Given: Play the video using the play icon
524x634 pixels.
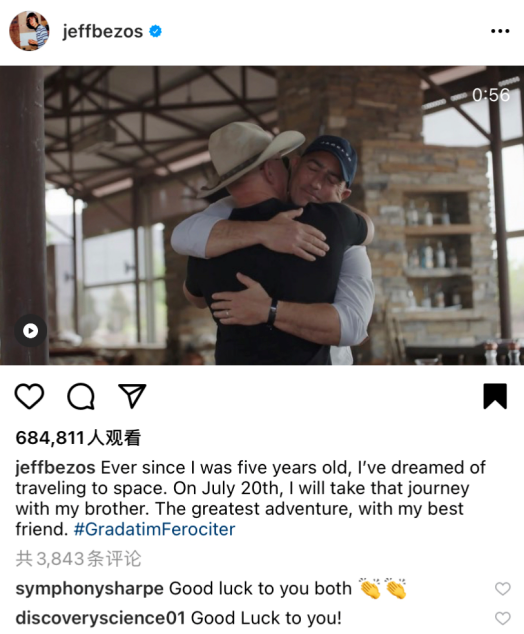Looking at the screenshot, I should tap(31, 331).
